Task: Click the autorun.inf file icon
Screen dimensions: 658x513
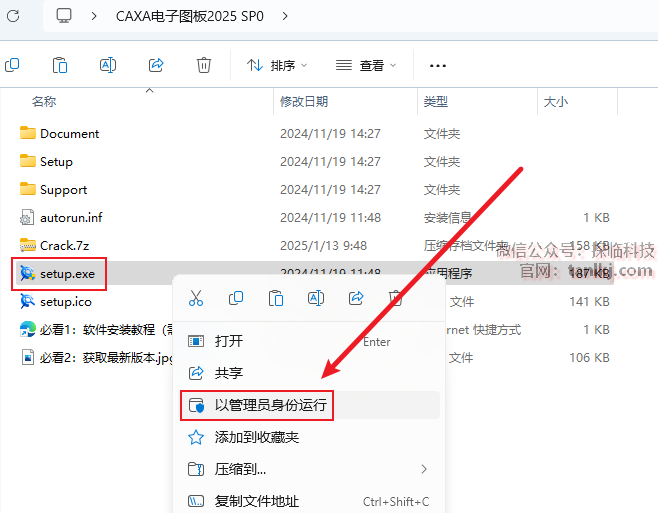Action: click(x=27, y=217)
